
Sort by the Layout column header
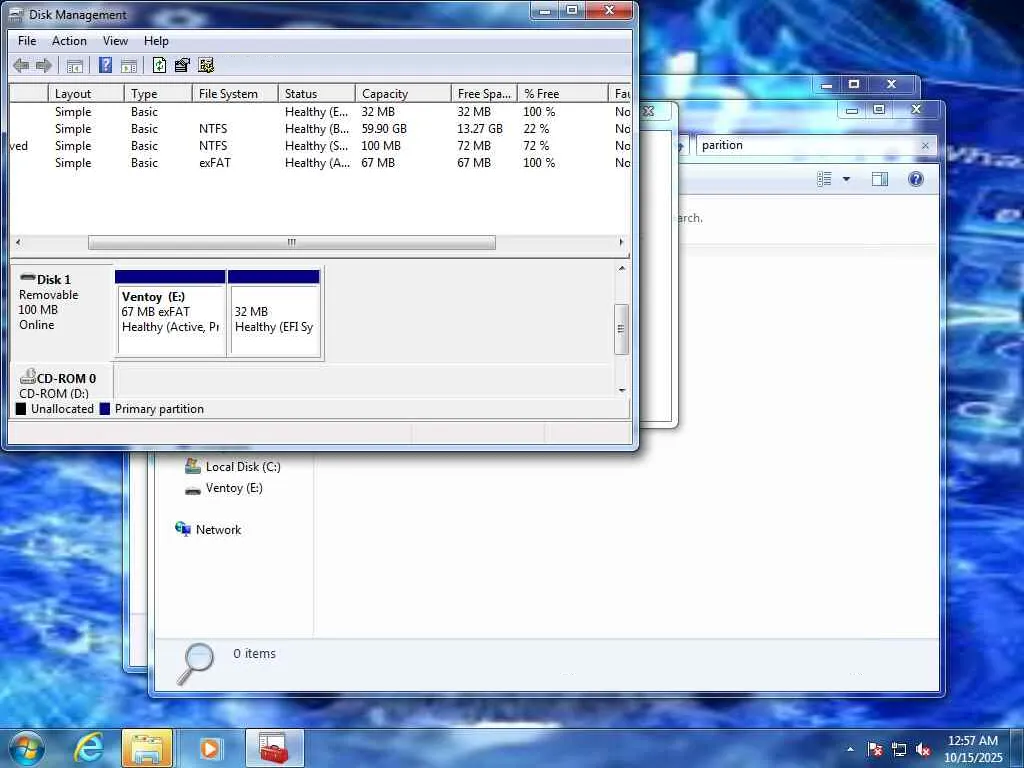(x=86, y=93)
